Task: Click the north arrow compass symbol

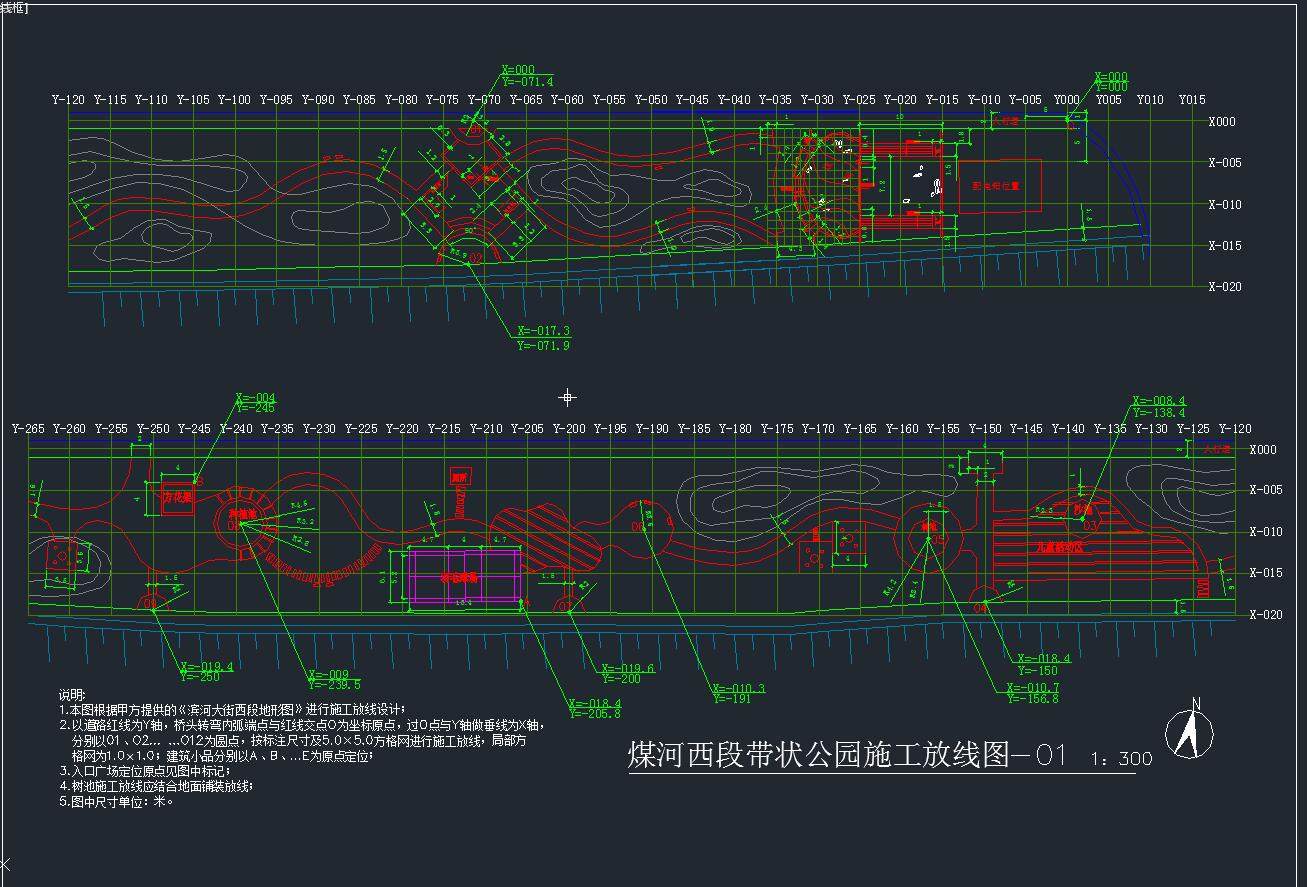Action: tap(1188, 732)
